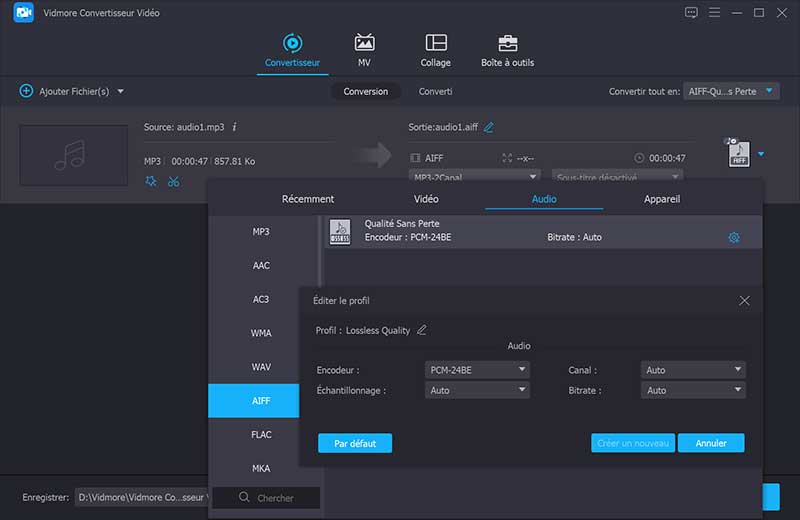Viewport: 800px width, 520px height.
Task: Click the Chercher search field
Action: click(x=275, y=498)
